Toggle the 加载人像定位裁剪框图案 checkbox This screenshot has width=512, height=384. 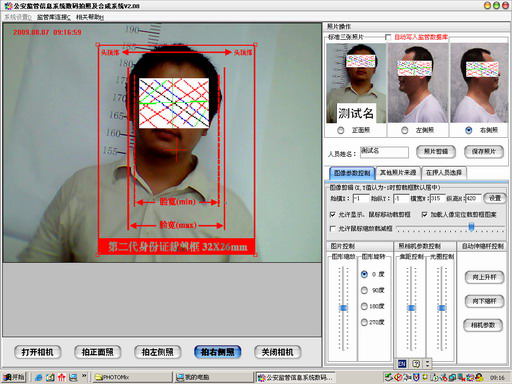(424, 215)
